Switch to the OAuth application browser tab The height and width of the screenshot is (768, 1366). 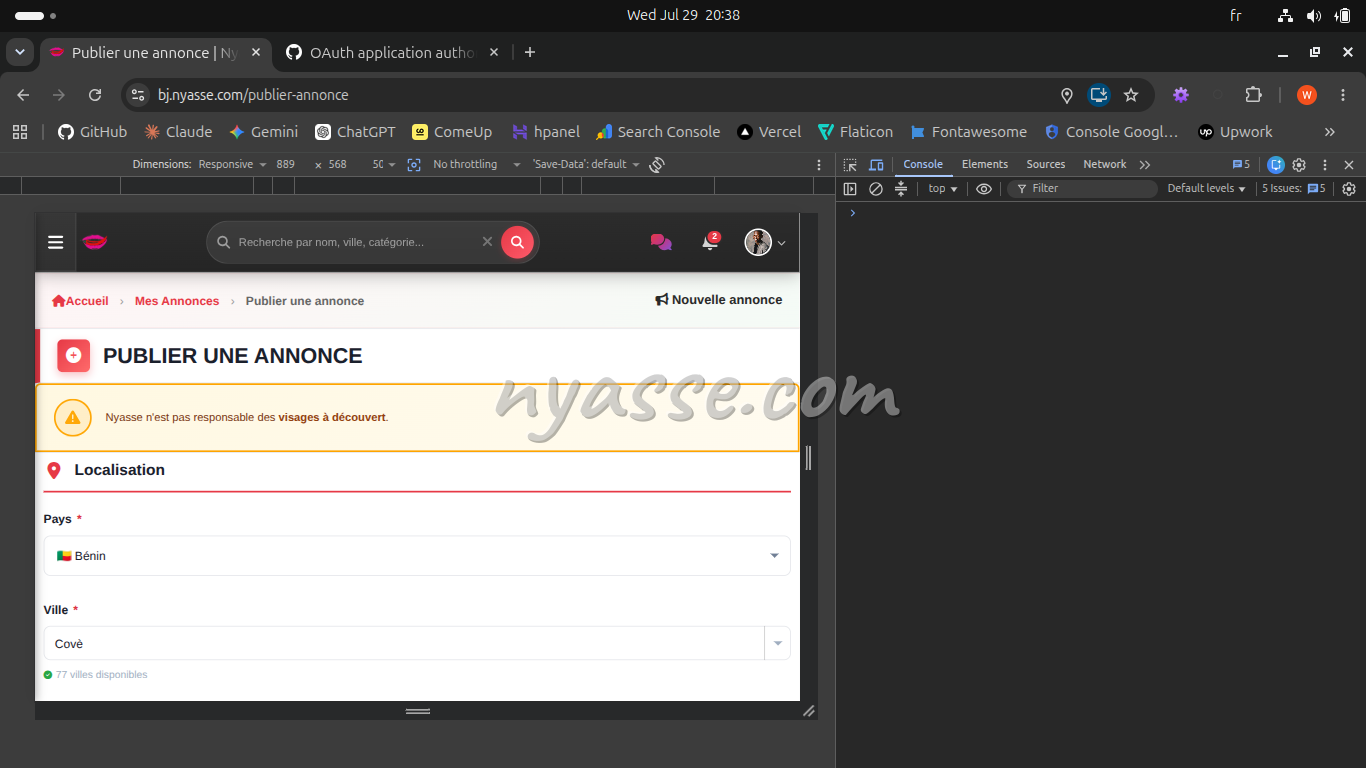[x=392, y=52]
